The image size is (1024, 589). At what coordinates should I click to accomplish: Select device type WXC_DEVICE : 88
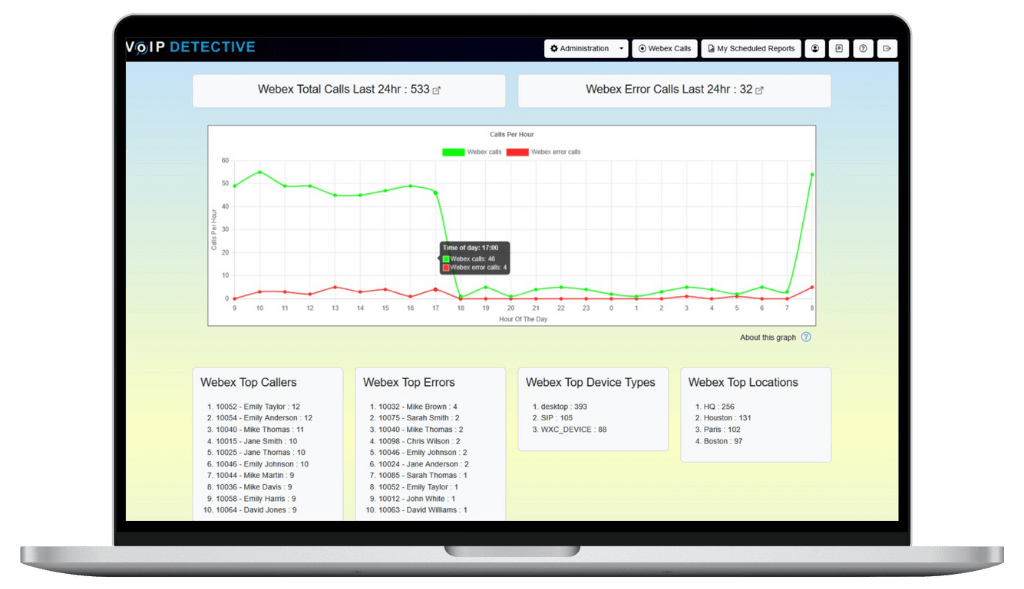click(573, 430)
